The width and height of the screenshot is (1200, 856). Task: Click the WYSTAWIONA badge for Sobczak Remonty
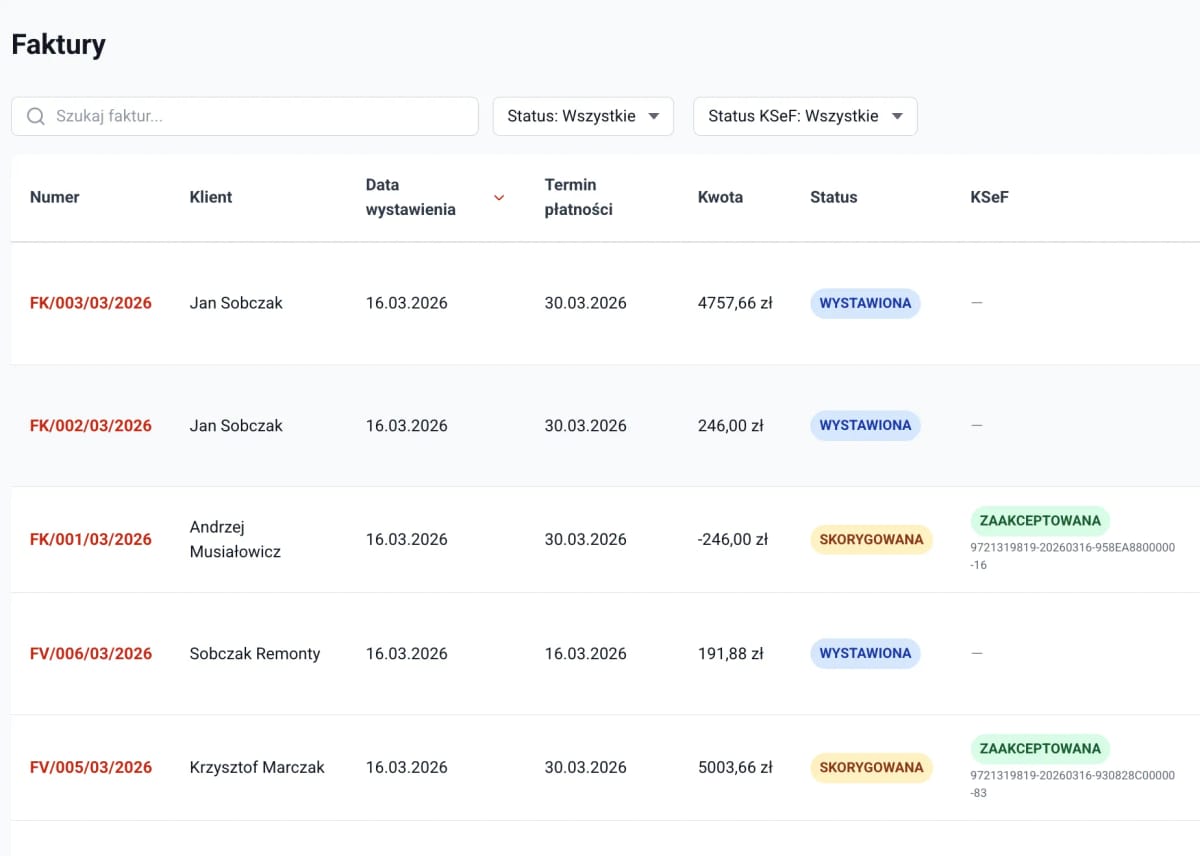pyautogui.click(x=865, y=653)
